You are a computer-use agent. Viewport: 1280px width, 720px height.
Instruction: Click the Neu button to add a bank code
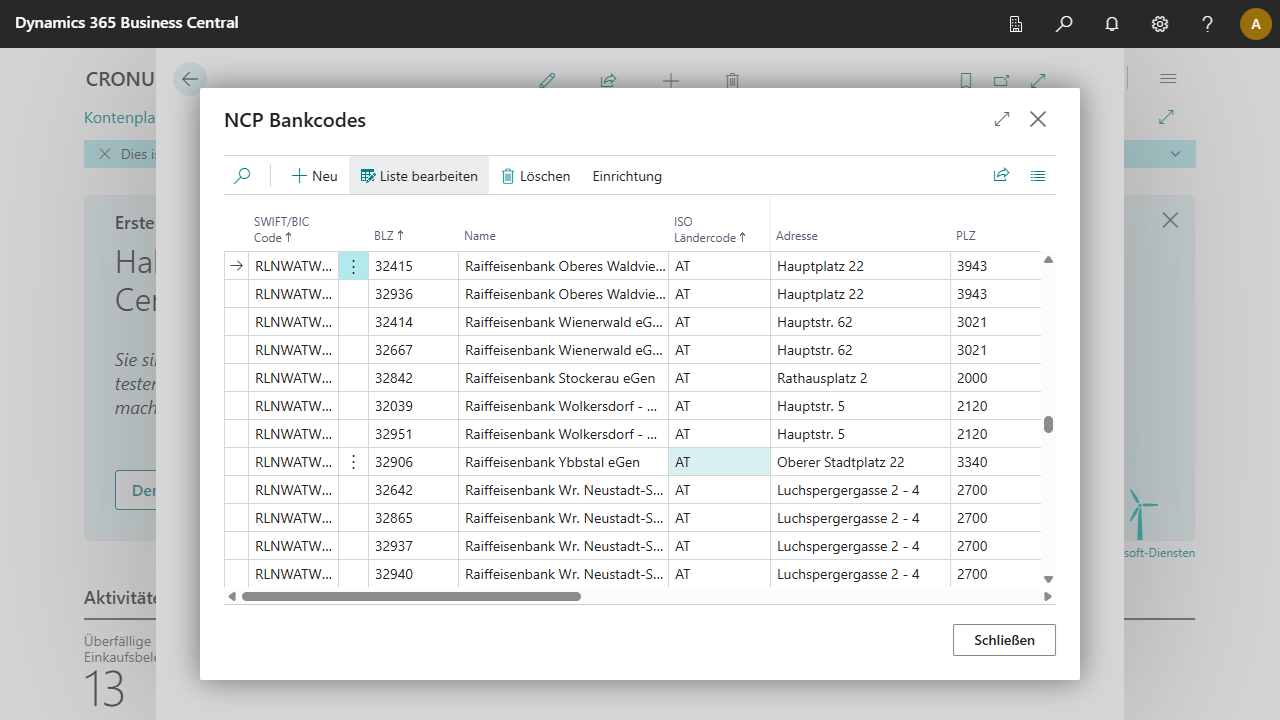coord(314,176)
